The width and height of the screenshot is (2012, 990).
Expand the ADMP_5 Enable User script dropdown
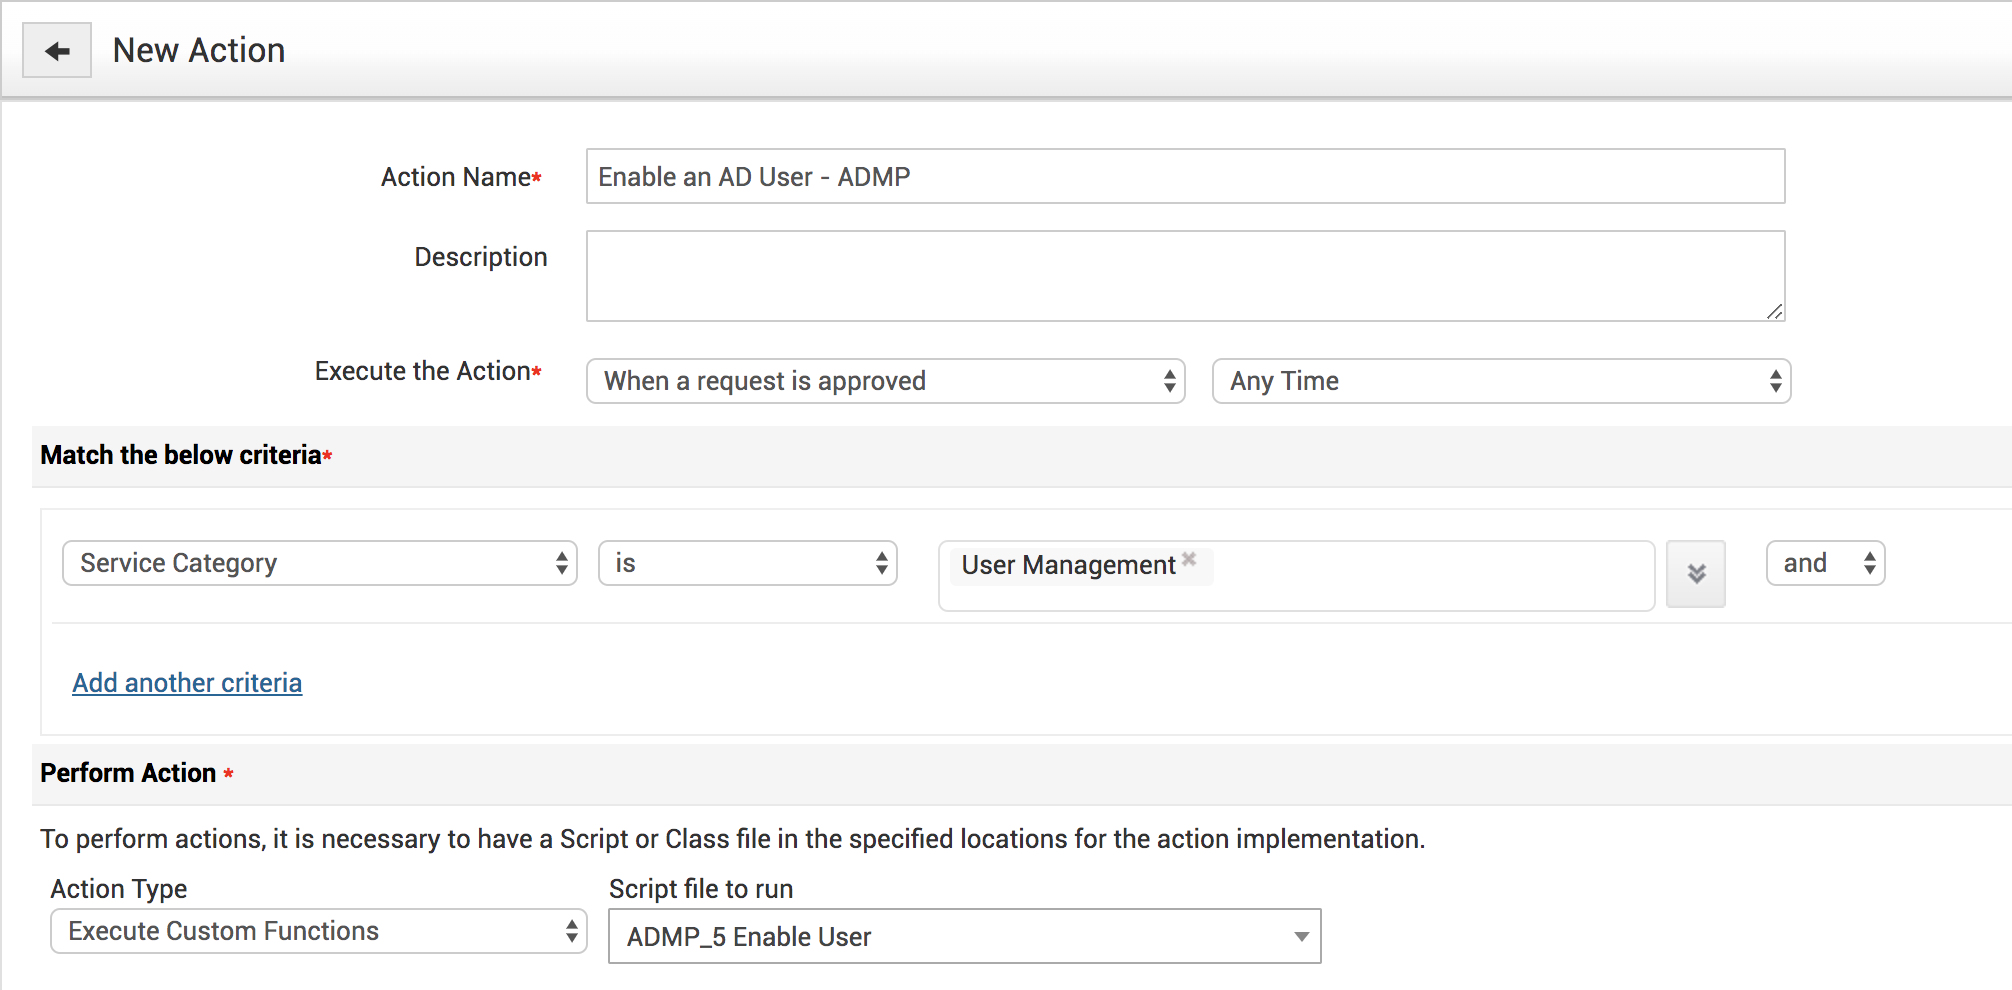click(964, 937)
